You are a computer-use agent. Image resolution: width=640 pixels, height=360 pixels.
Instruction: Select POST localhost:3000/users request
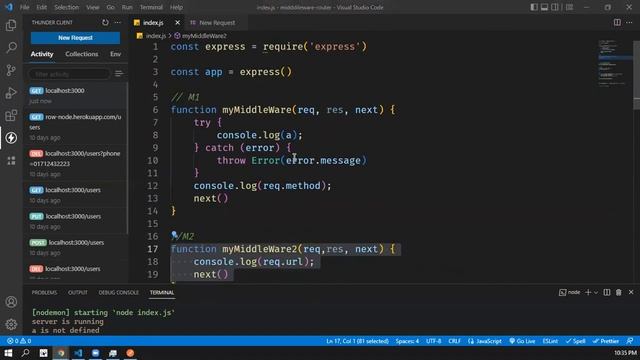coord(76,247)
